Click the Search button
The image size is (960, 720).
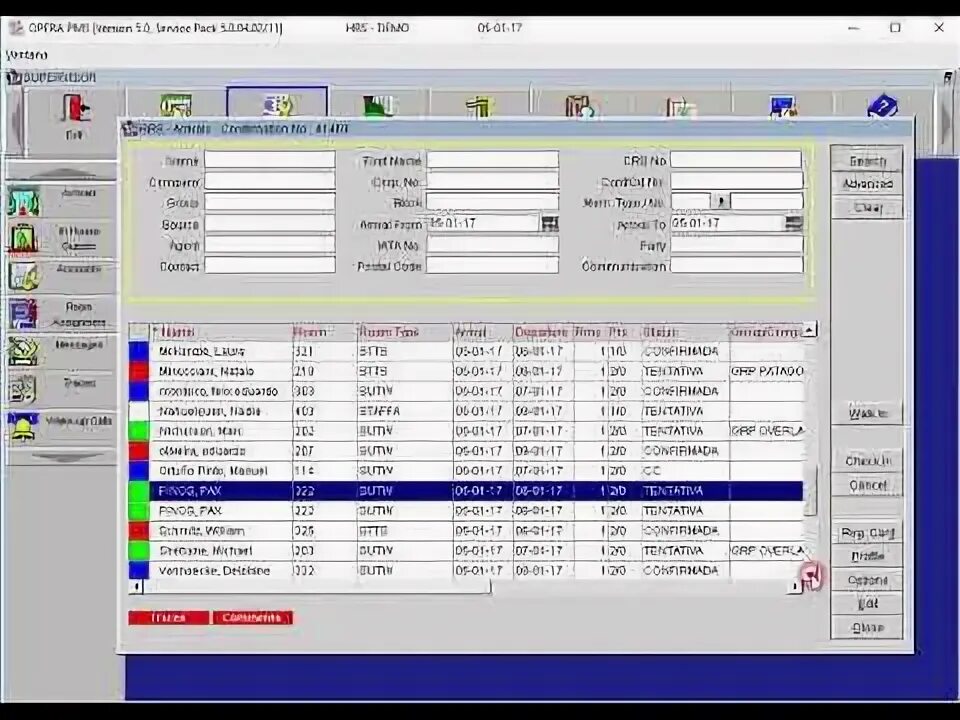point(867,161)
